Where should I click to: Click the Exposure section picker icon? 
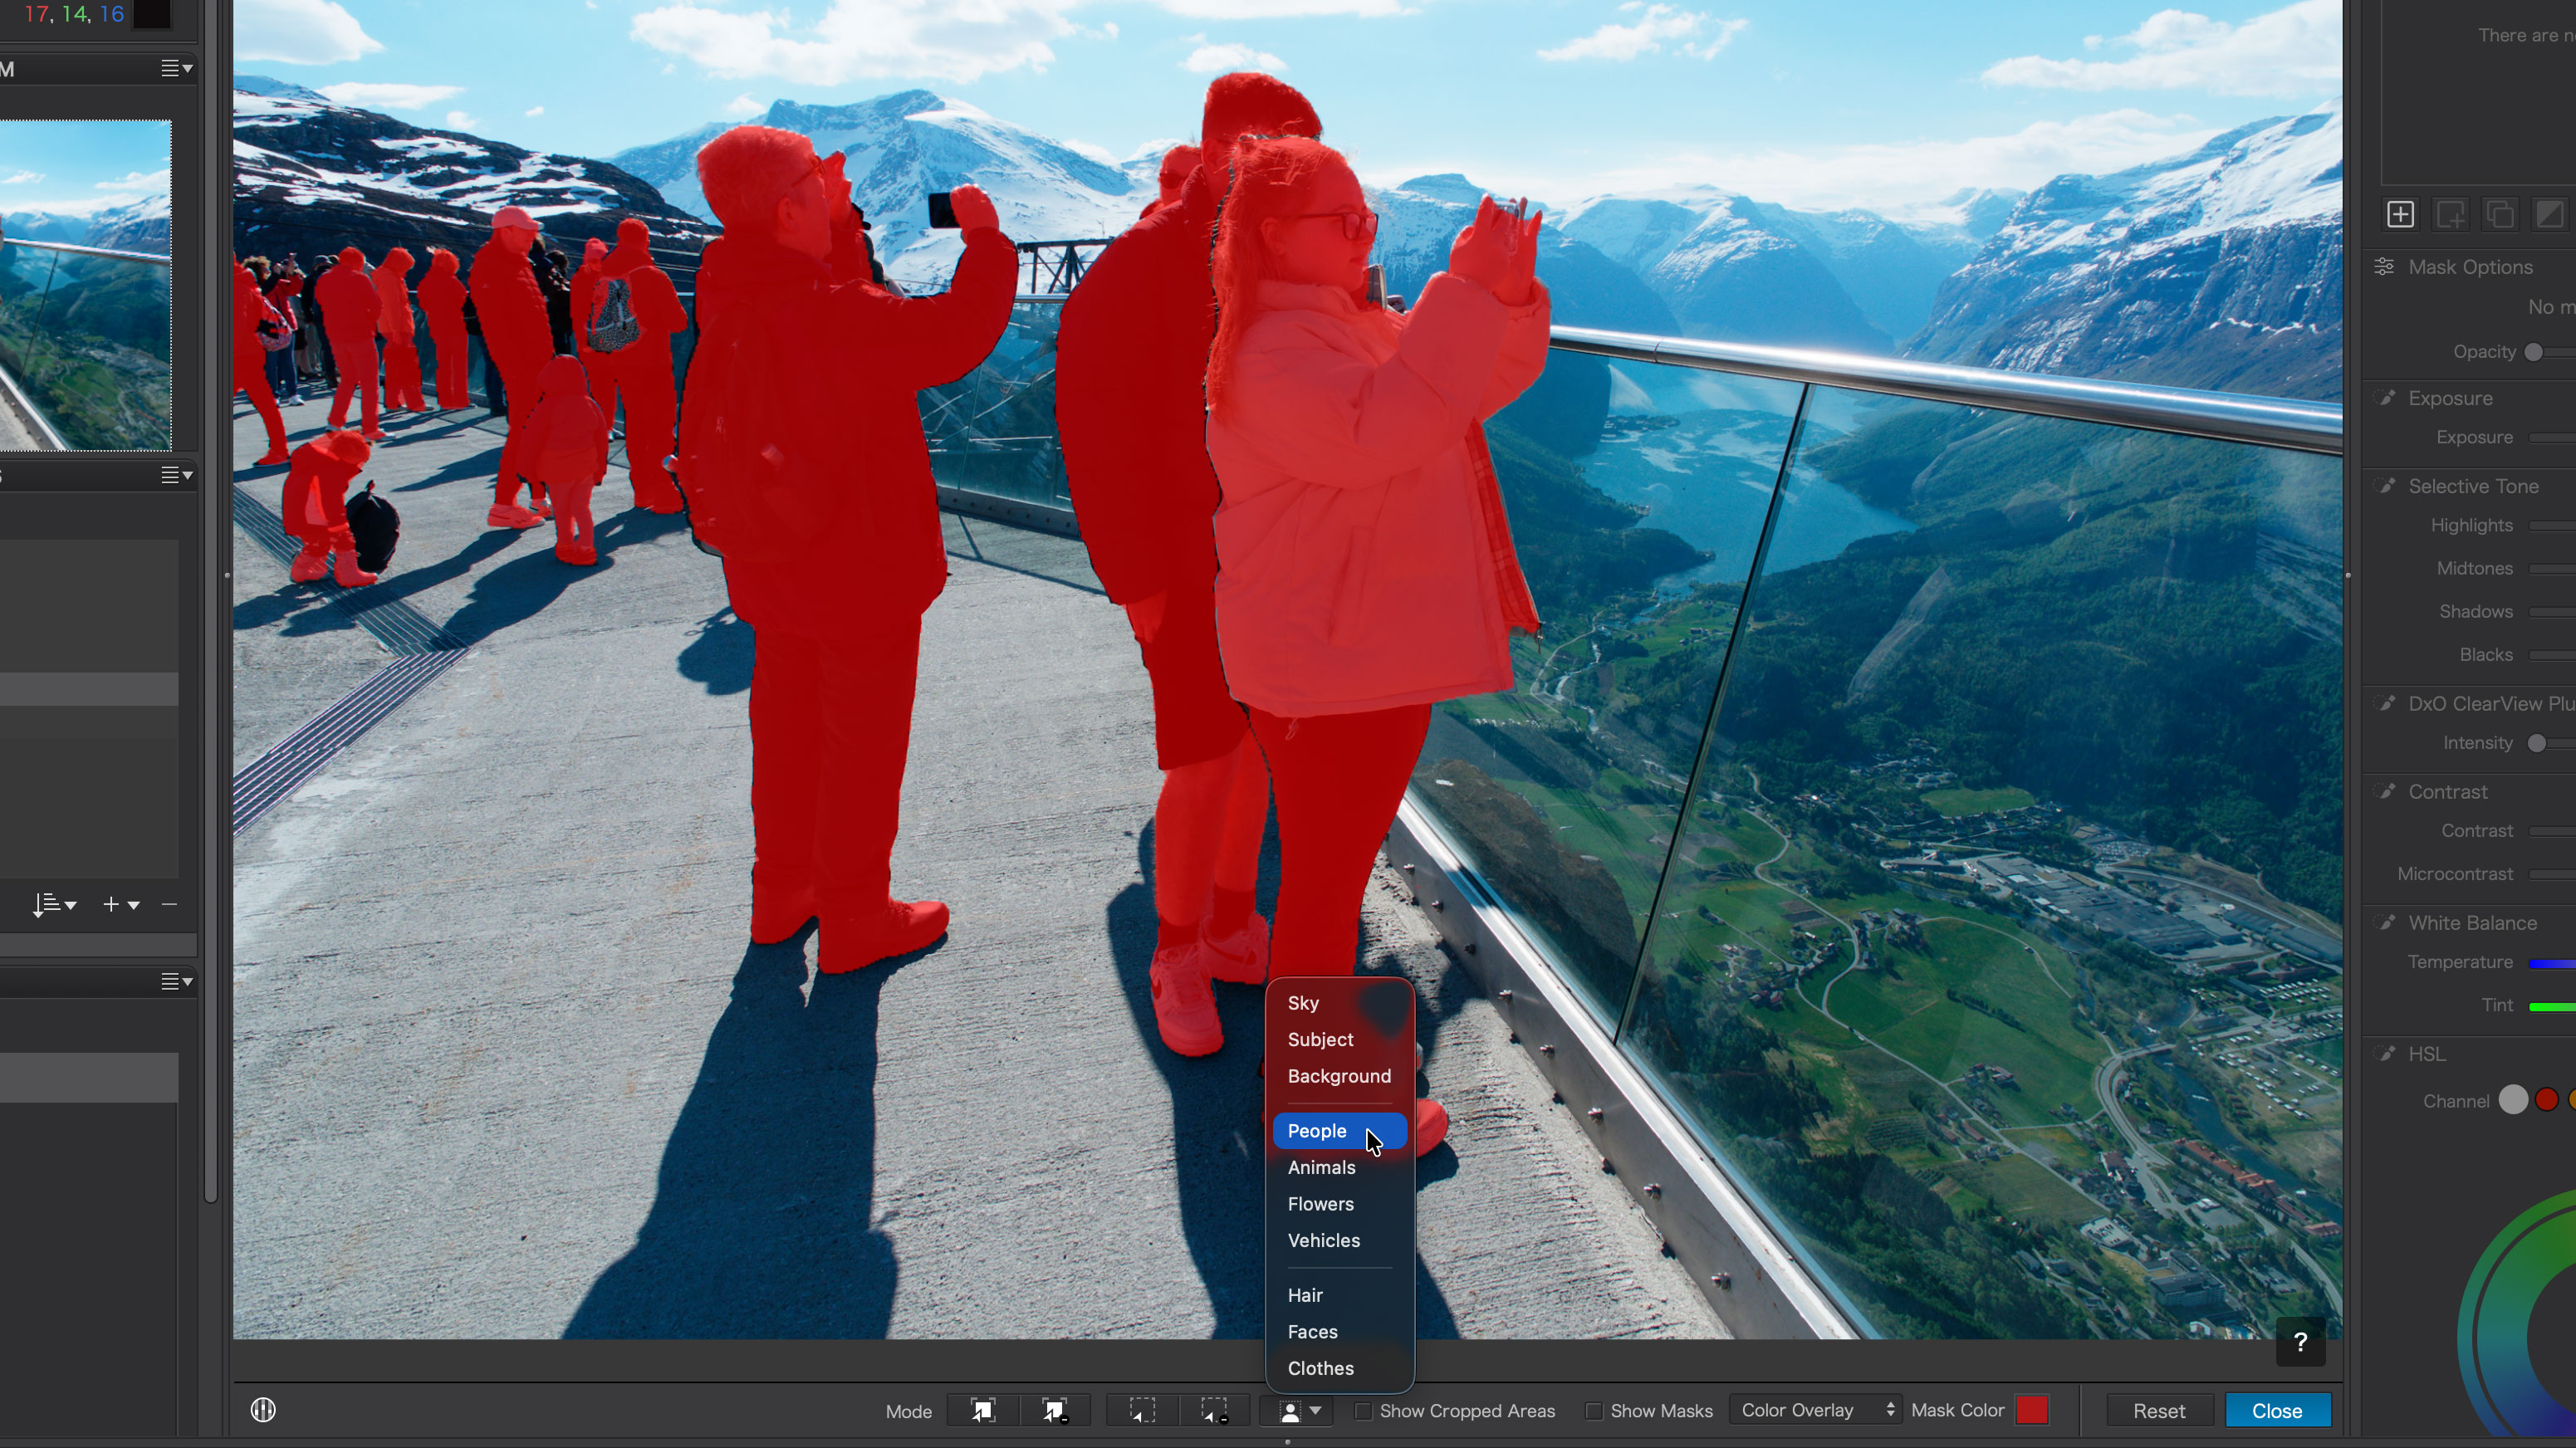coord(2387,398)
